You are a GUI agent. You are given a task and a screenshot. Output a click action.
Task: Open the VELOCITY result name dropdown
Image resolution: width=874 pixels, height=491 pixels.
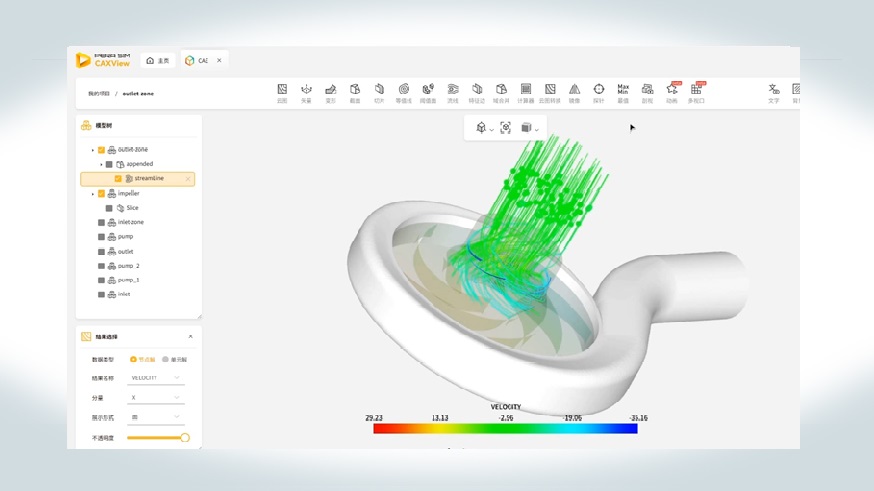(156, 378)
